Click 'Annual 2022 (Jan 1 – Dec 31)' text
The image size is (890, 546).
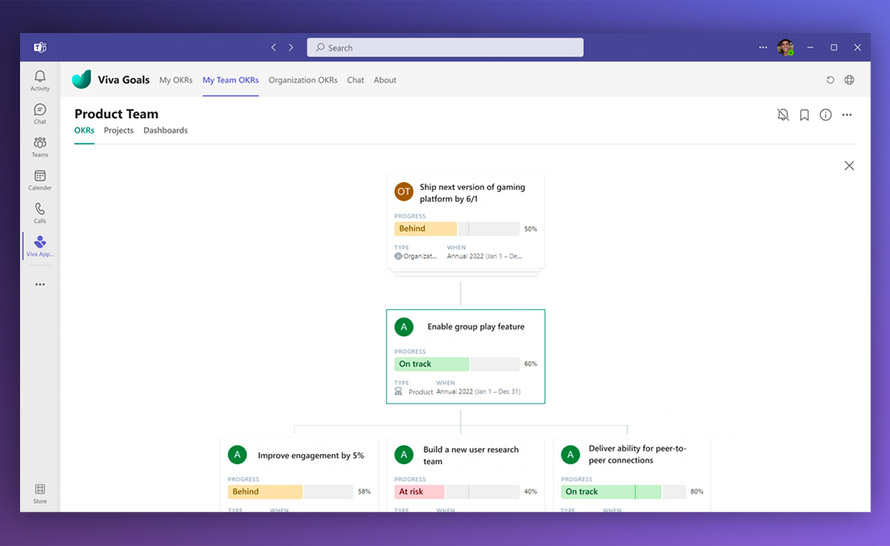point(478,392)
